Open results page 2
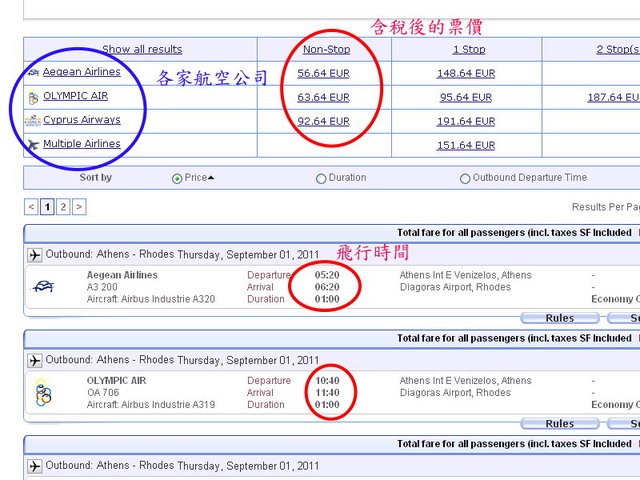 tap(63, 207)
